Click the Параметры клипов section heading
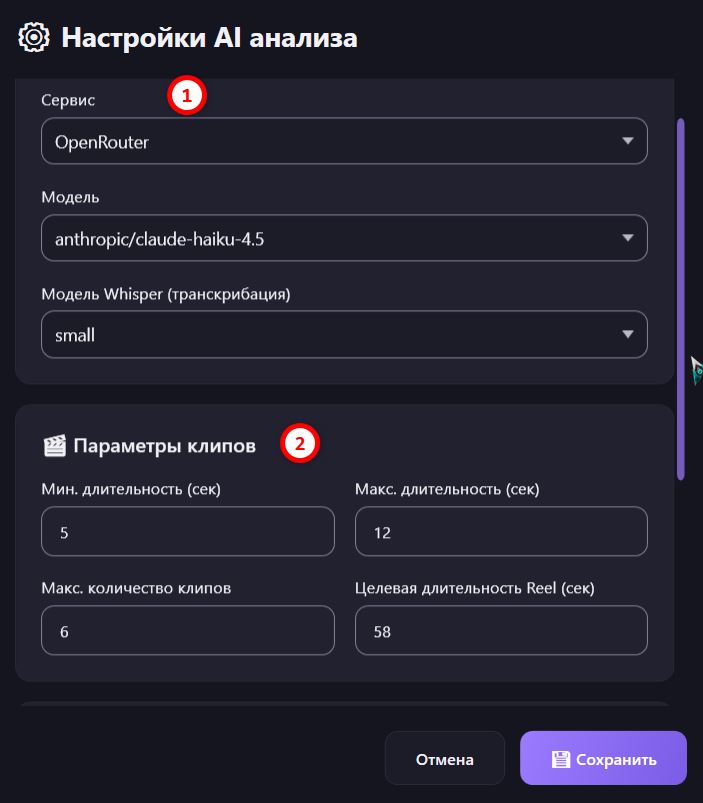This screenshot has width=703, height=803. 164,446
